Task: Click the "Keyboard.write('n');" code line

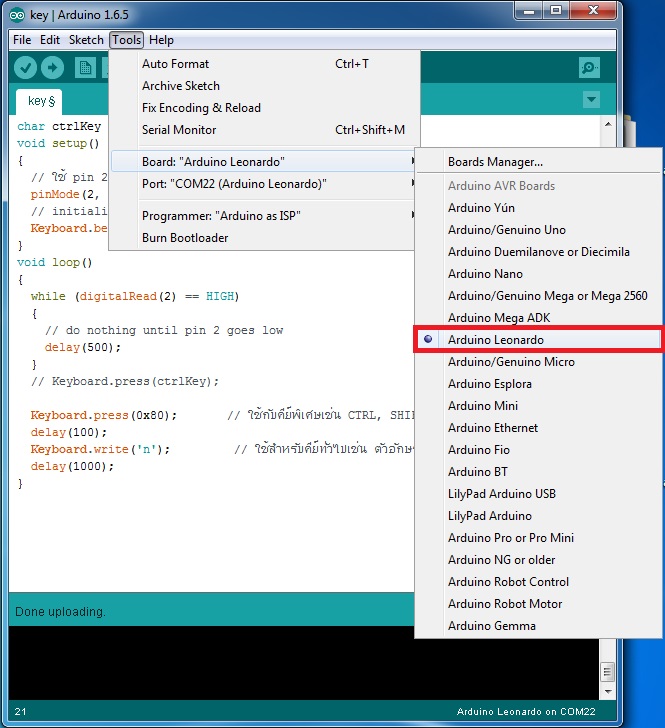Action: click(x=100, y=449)
